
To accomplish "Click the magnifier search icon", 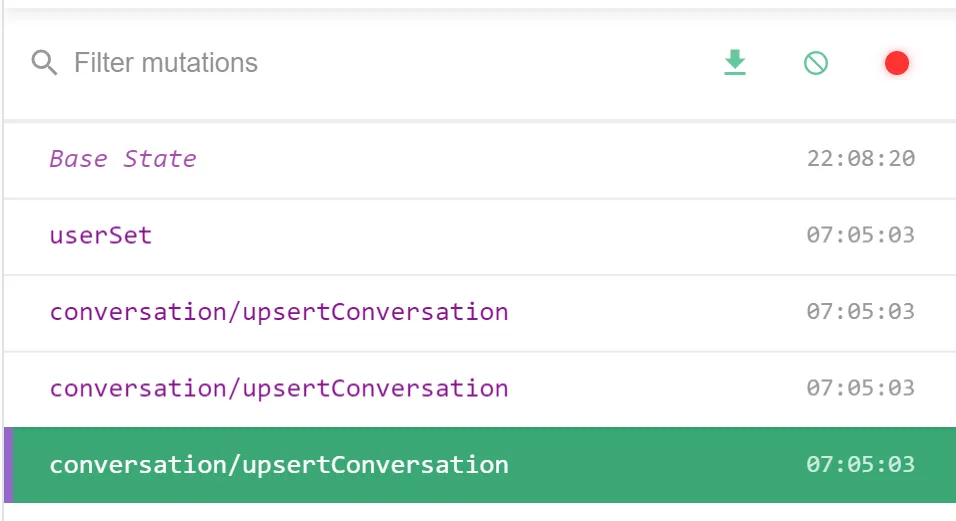I will 44,64.
